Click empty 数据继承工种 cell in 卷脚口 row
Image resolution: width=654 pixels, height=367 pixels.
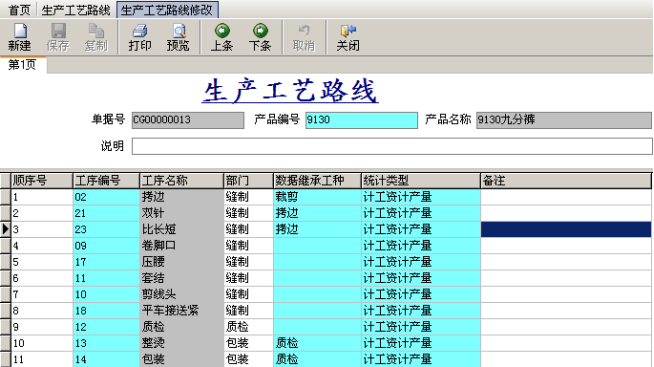317,246
